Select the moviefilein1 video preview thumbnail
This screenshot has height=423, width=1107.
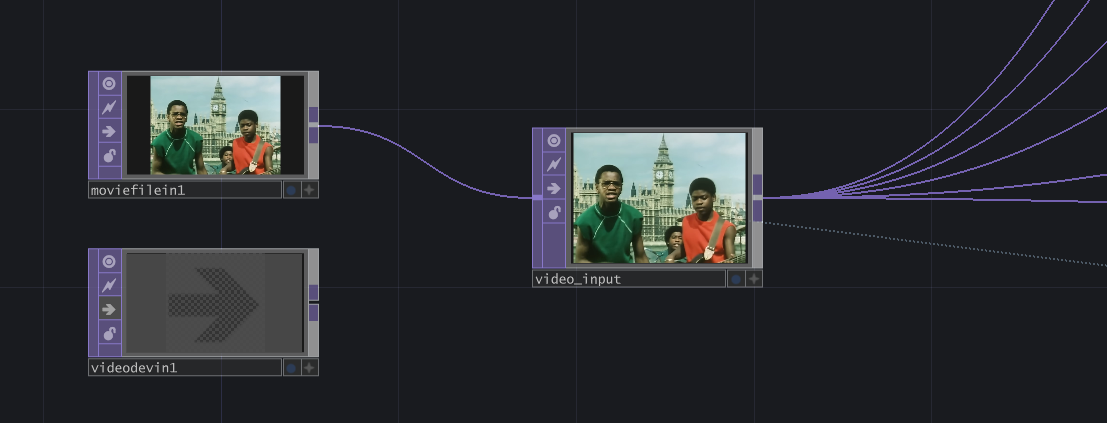click(x=215, y=125)
